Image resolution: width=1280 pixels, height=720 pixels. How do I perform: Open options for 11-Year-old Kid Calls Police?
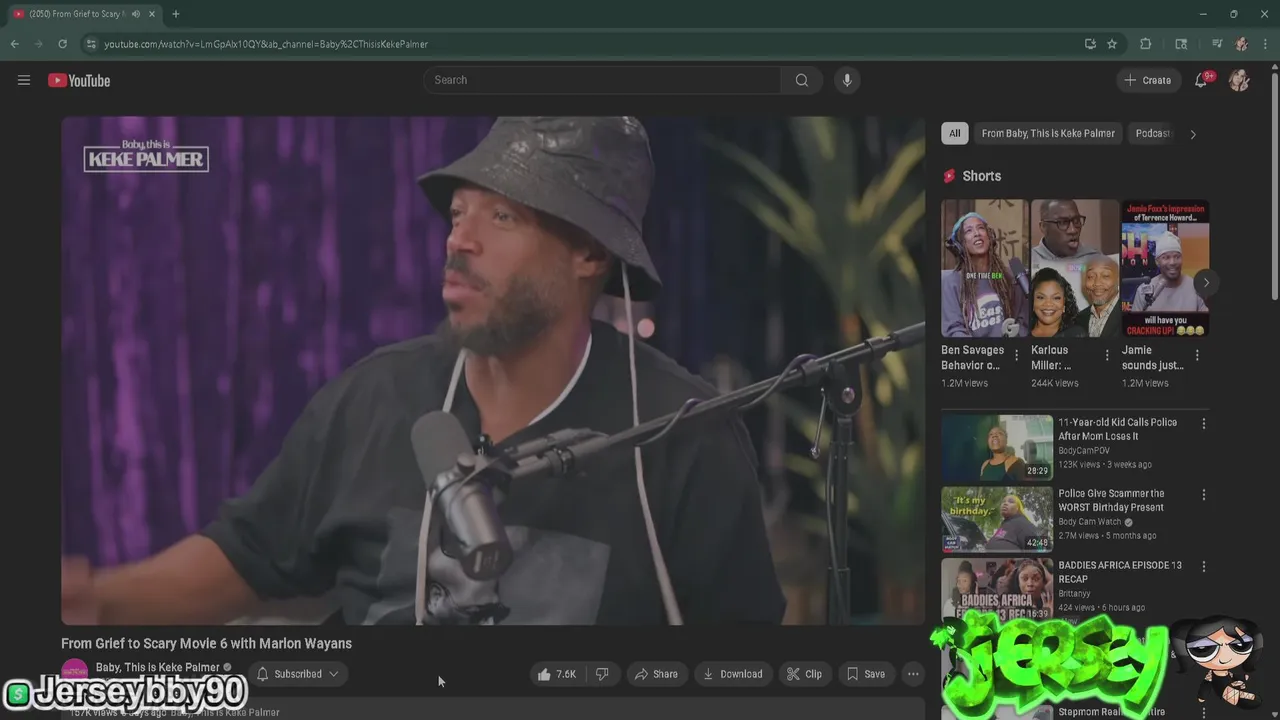(1204, 424)
